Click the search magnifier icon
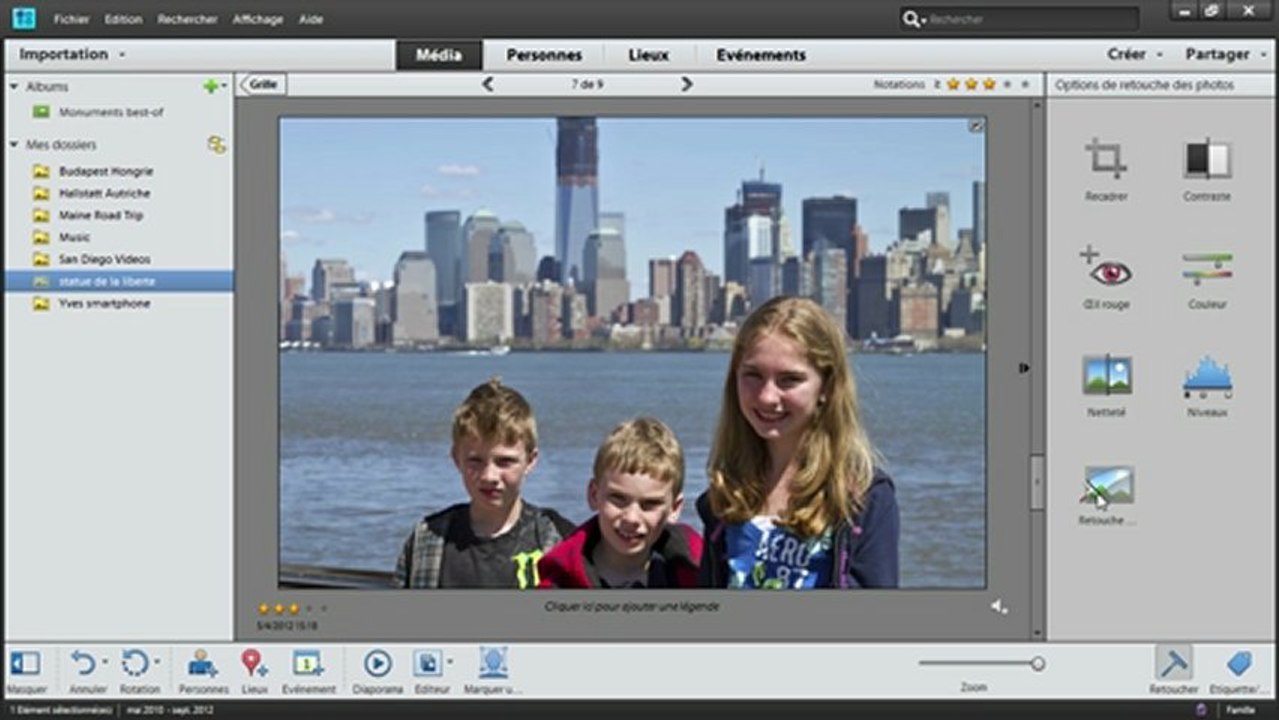This screenshot has width=1279, height=720. tap(911, 19)
